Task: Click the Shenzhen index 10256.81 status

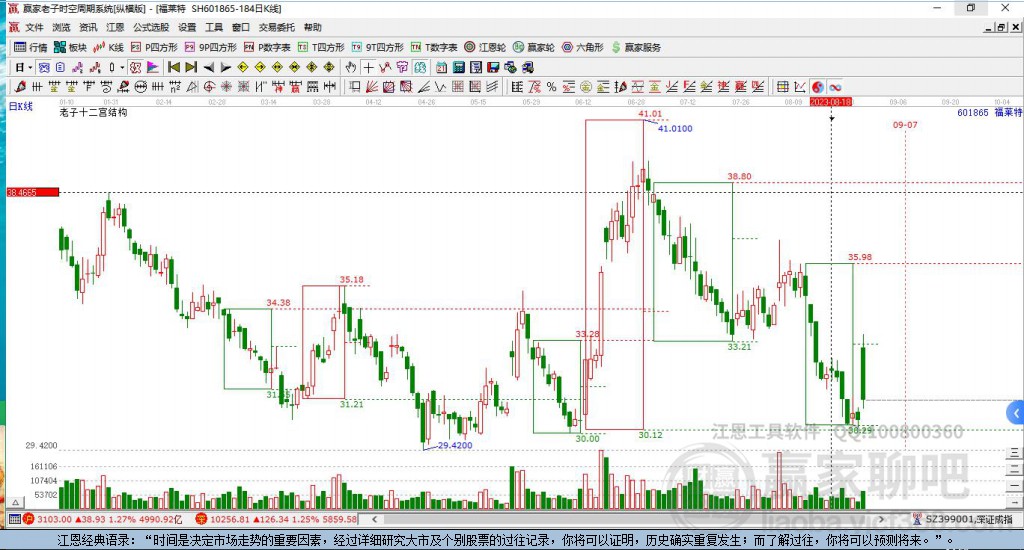Action: tap(278, 519)
